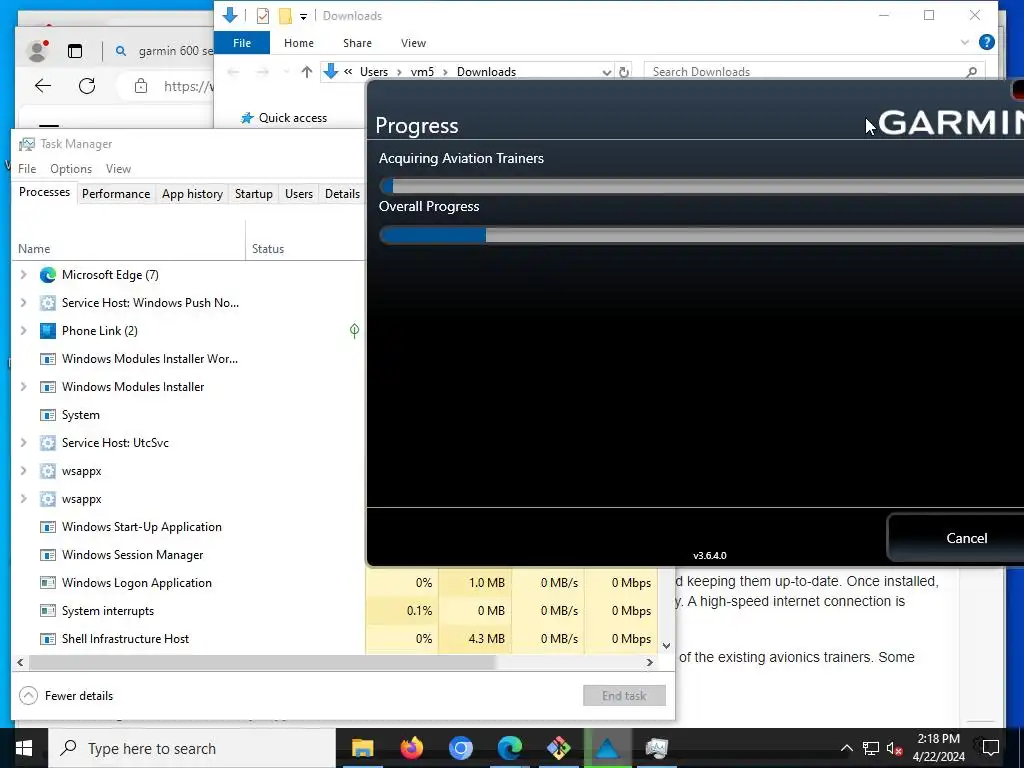Expand the Phone Link (2) process group
The width and height of the screenshot is (1024, 768).
[24, 330]
